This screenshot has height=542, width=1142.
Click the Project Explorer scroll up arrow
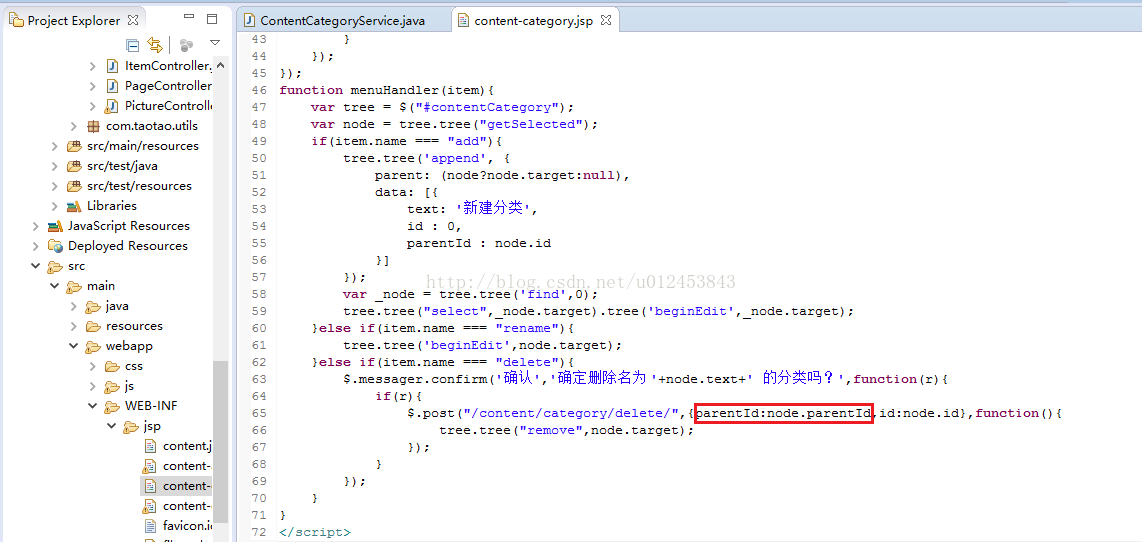tap(221, 65)
